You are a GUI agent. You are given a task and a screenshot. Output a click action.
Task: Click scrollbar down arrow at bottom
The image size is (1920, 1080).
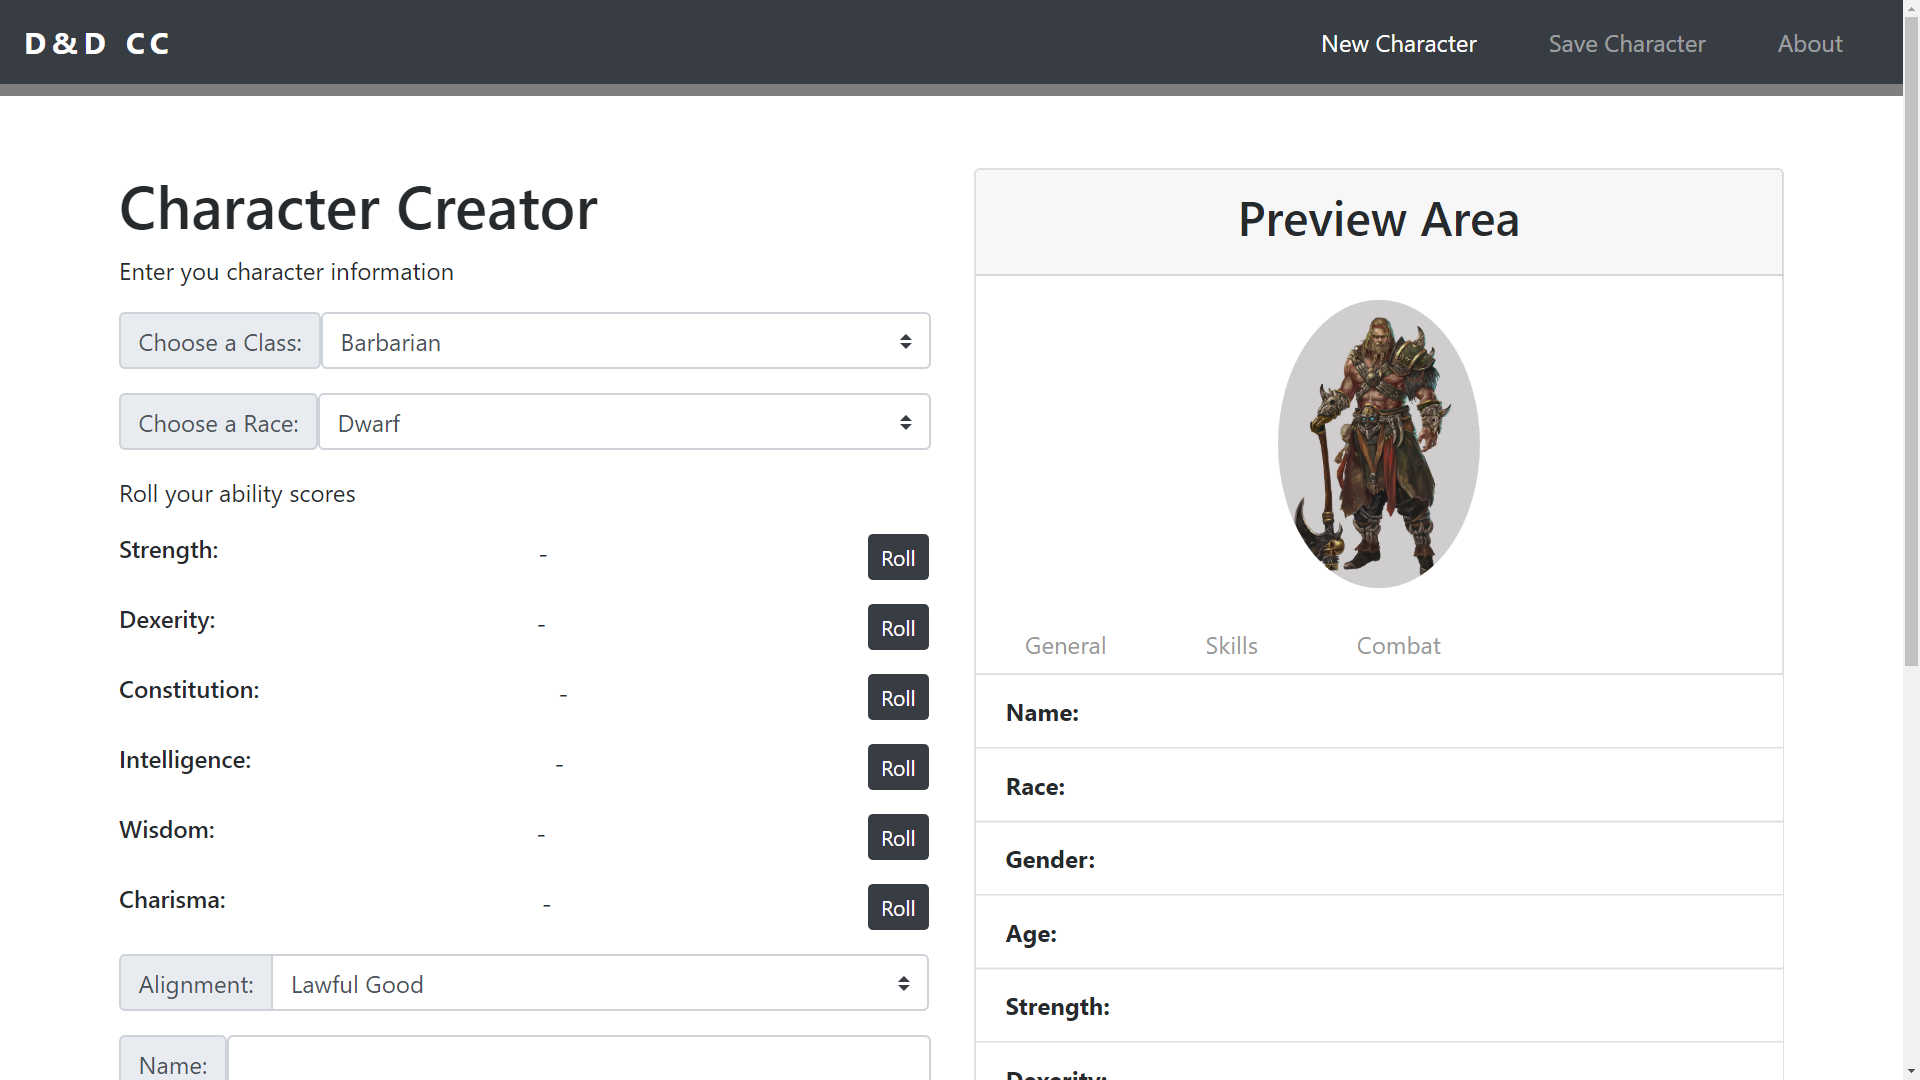pos(1911,1071)
